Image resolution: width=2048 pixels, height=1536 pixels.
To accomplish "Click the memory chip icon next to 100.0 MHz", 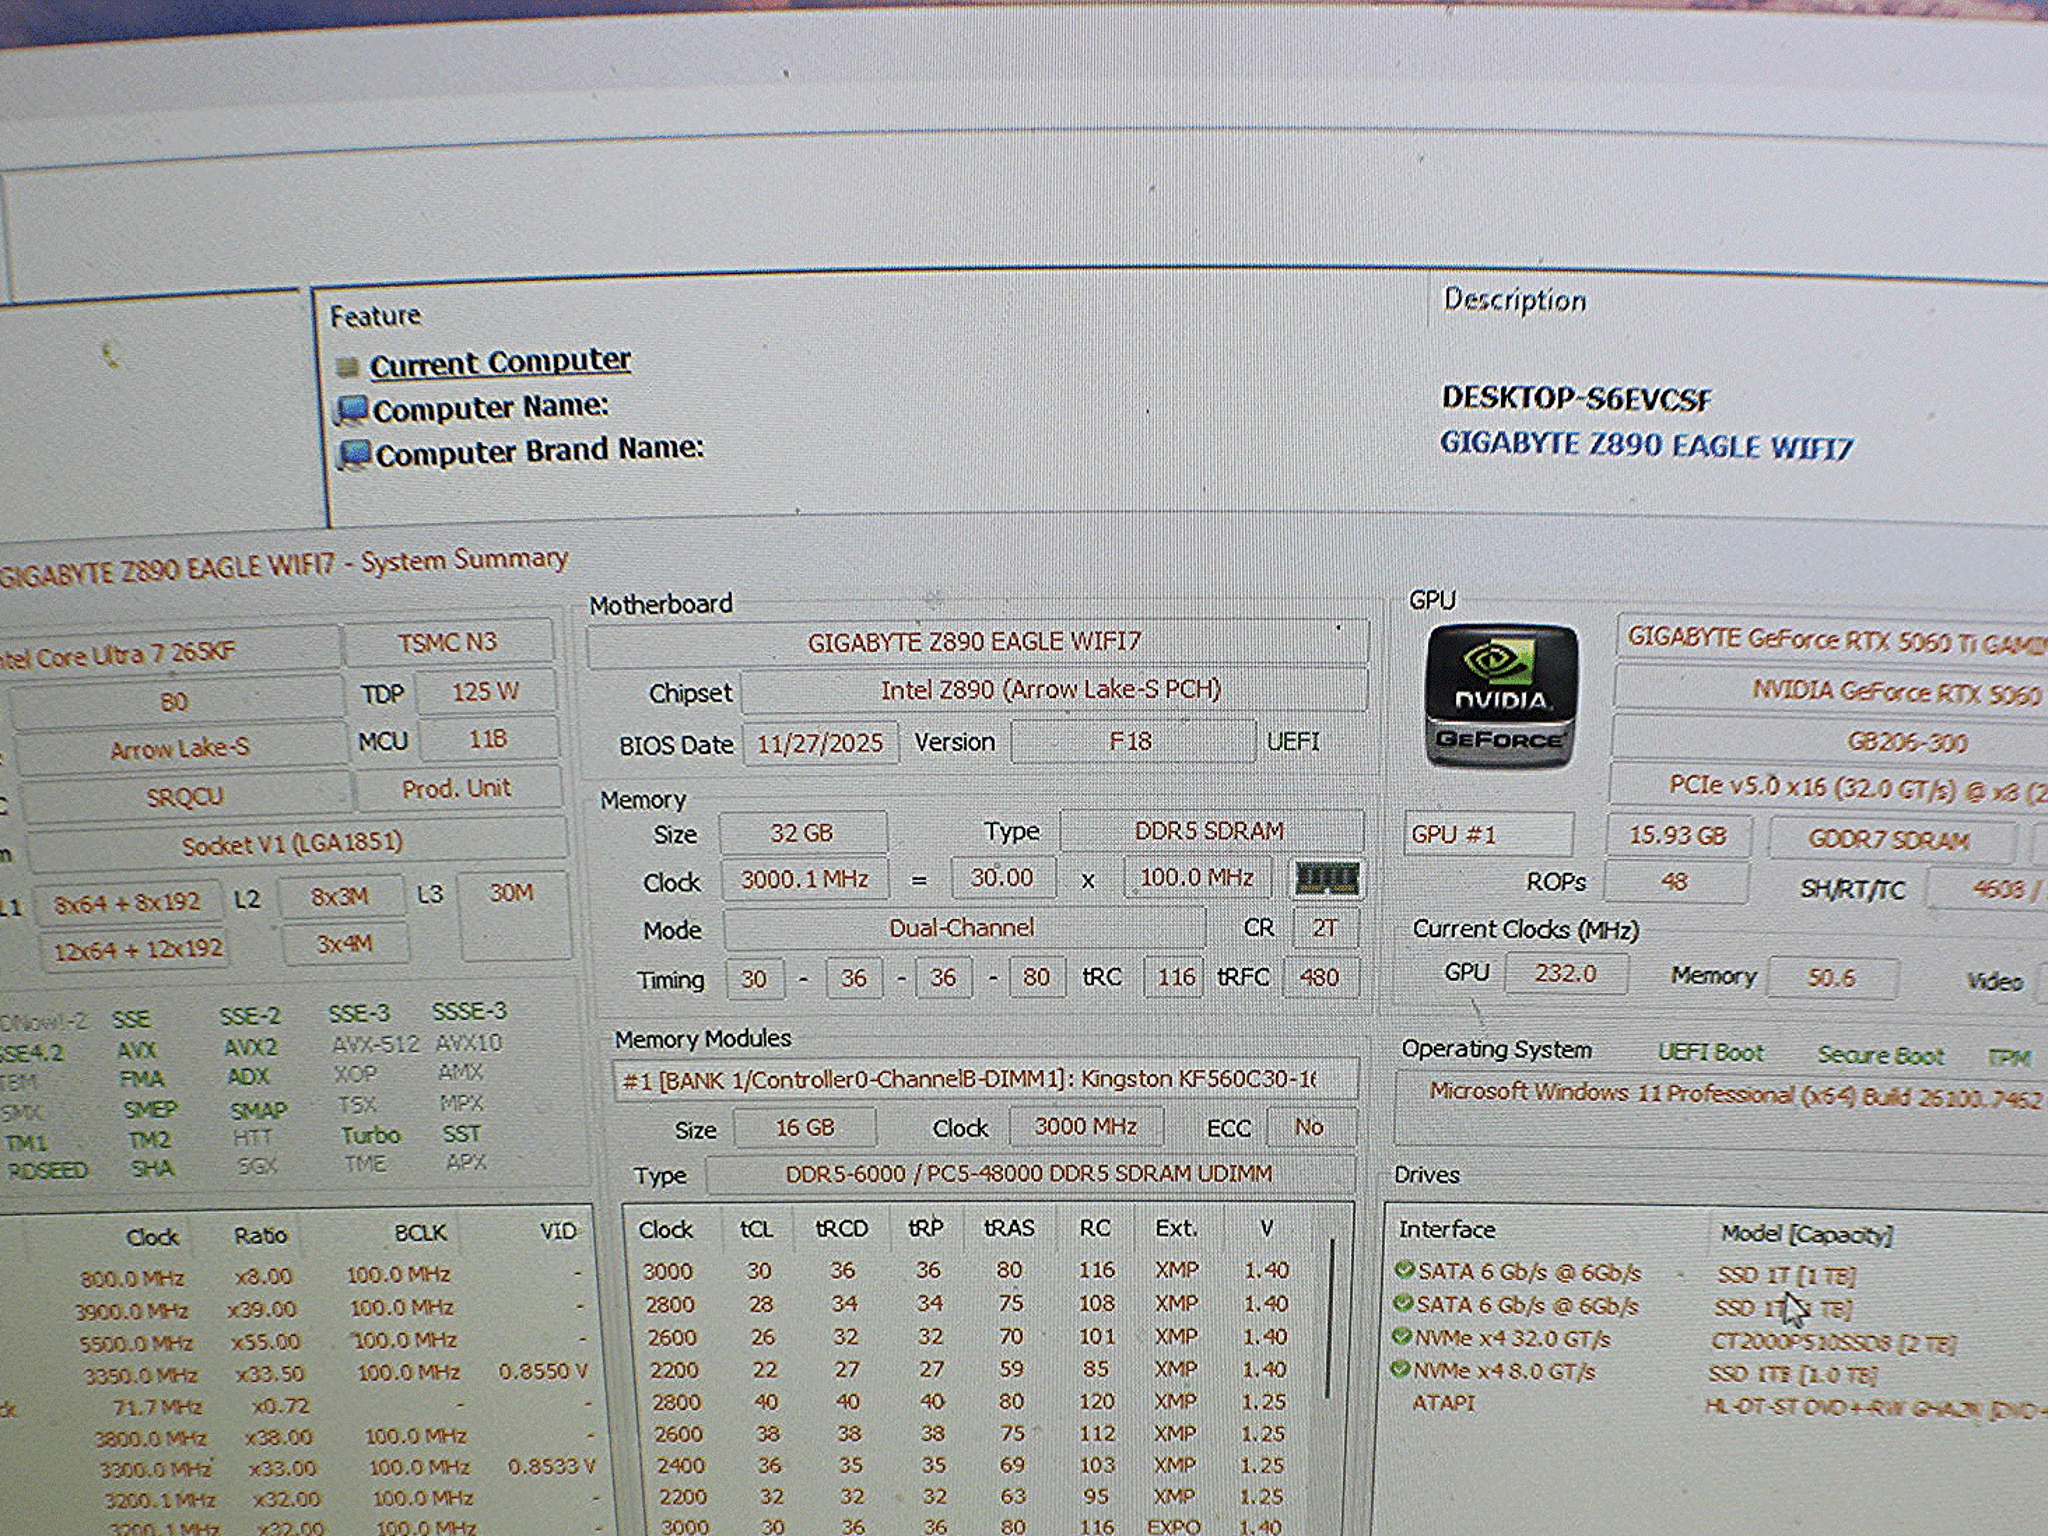I will [x=1326, y=880].
